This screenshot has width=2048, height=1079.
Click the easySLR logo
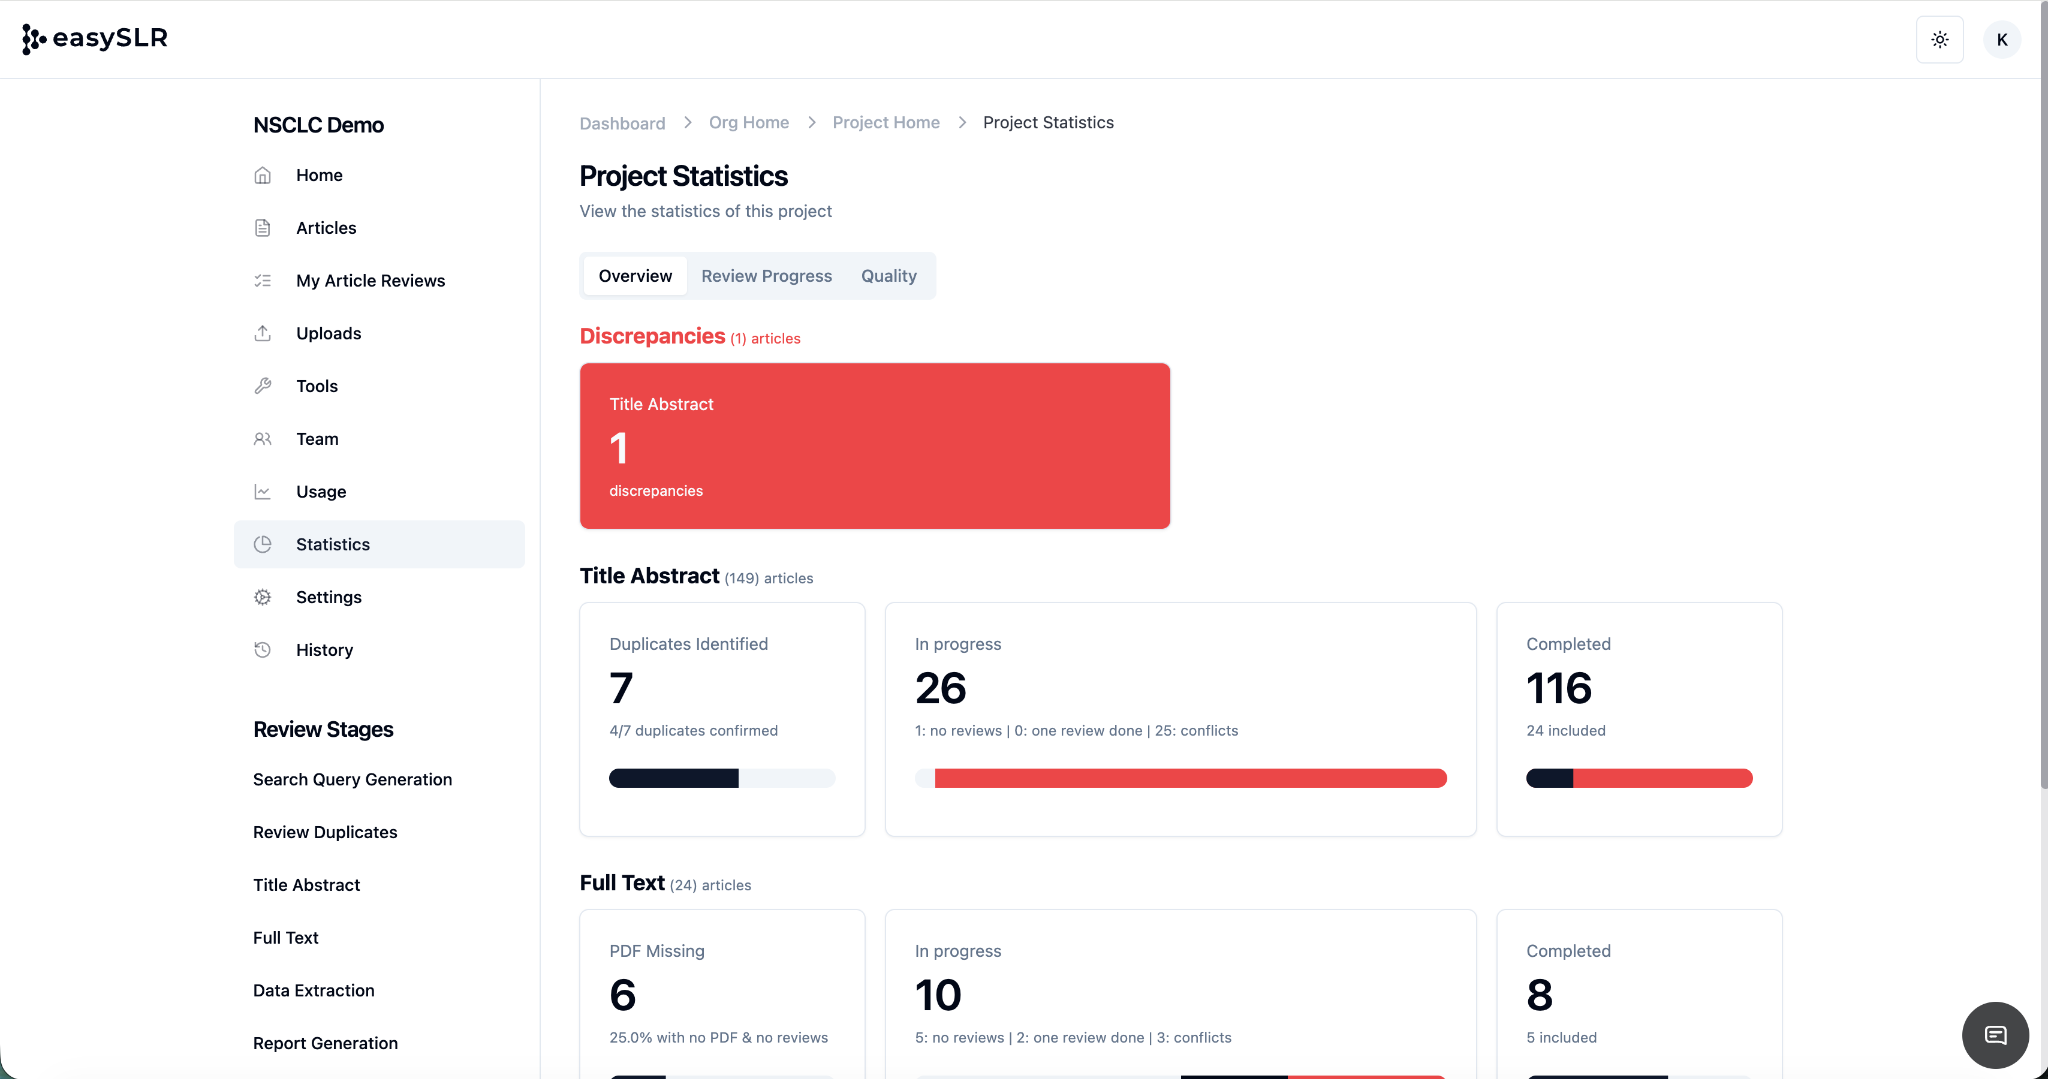[95, 38]
